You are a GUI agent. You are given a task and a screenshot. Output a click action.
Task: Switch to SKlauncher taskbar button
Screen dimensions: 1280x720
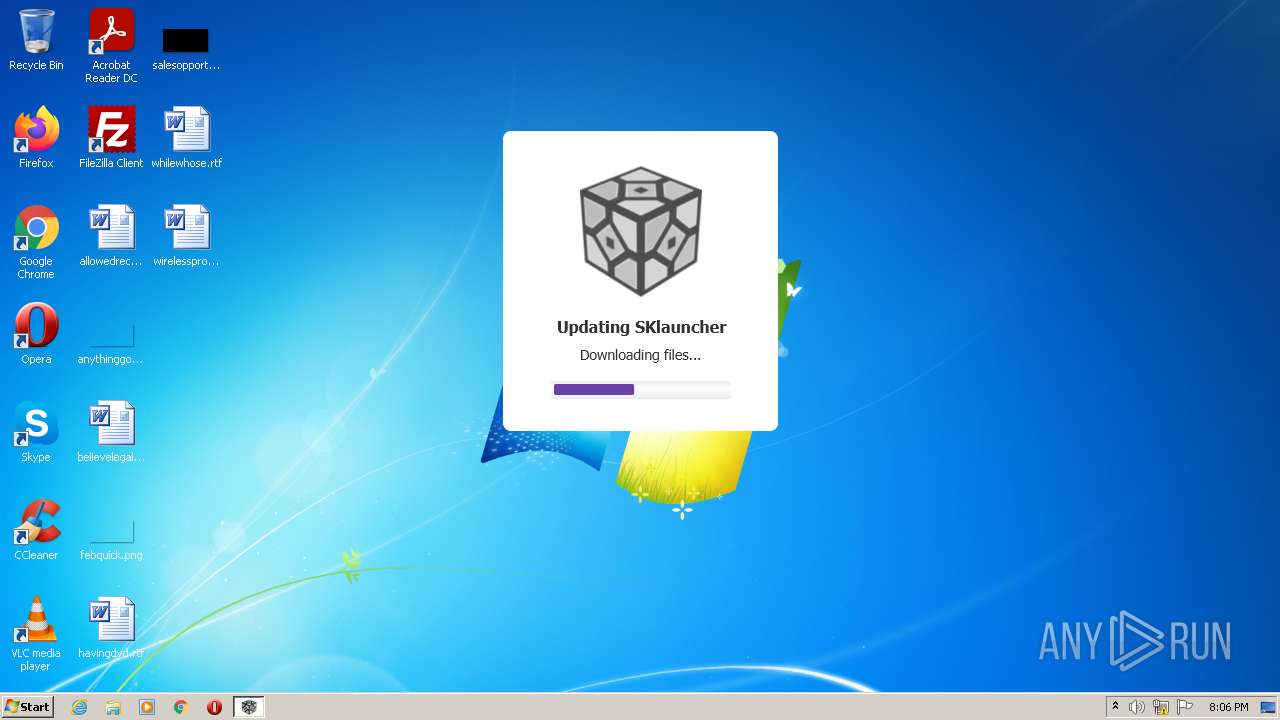click(249, 707)
